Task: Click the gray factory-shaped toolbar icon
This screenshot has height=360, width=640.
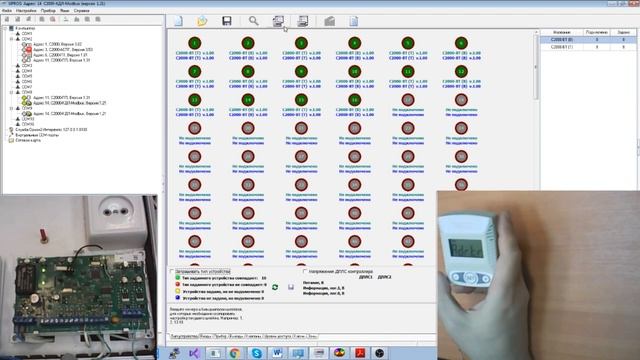Action: (329, 21)
